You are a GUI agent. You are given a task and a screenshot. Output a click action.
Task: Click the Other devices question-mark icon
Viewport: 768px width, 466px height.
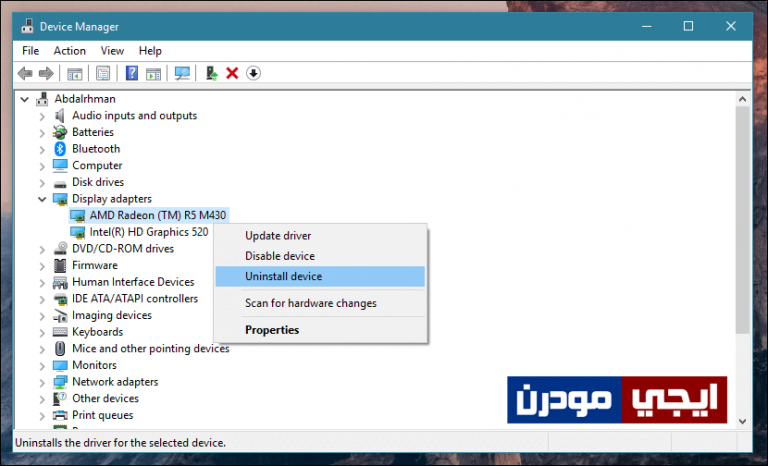tap(60, 398)
